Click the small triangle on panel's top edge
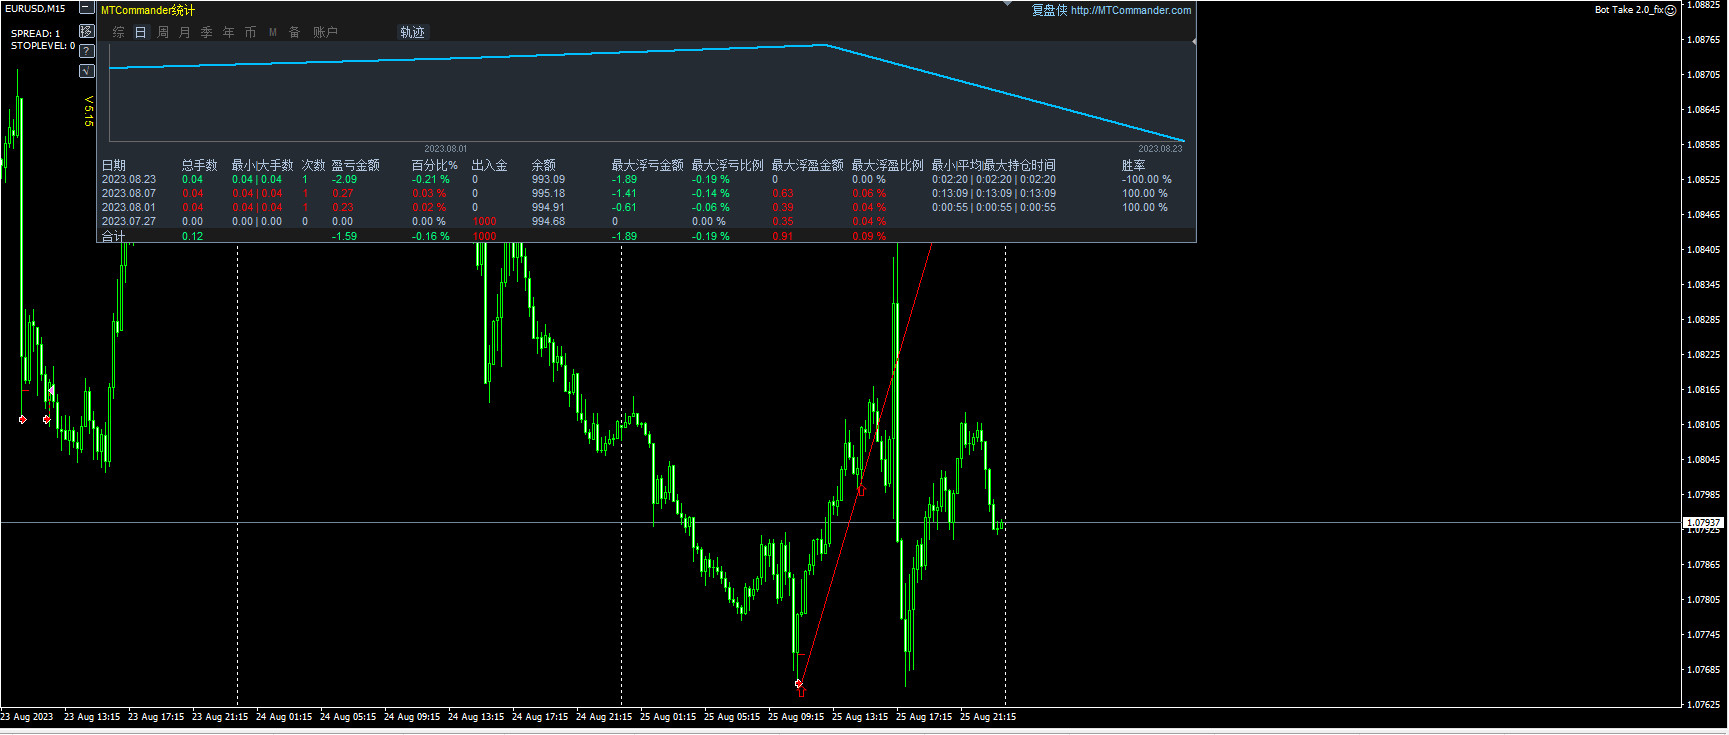The image size is (1729, 735). [1008, 5]
